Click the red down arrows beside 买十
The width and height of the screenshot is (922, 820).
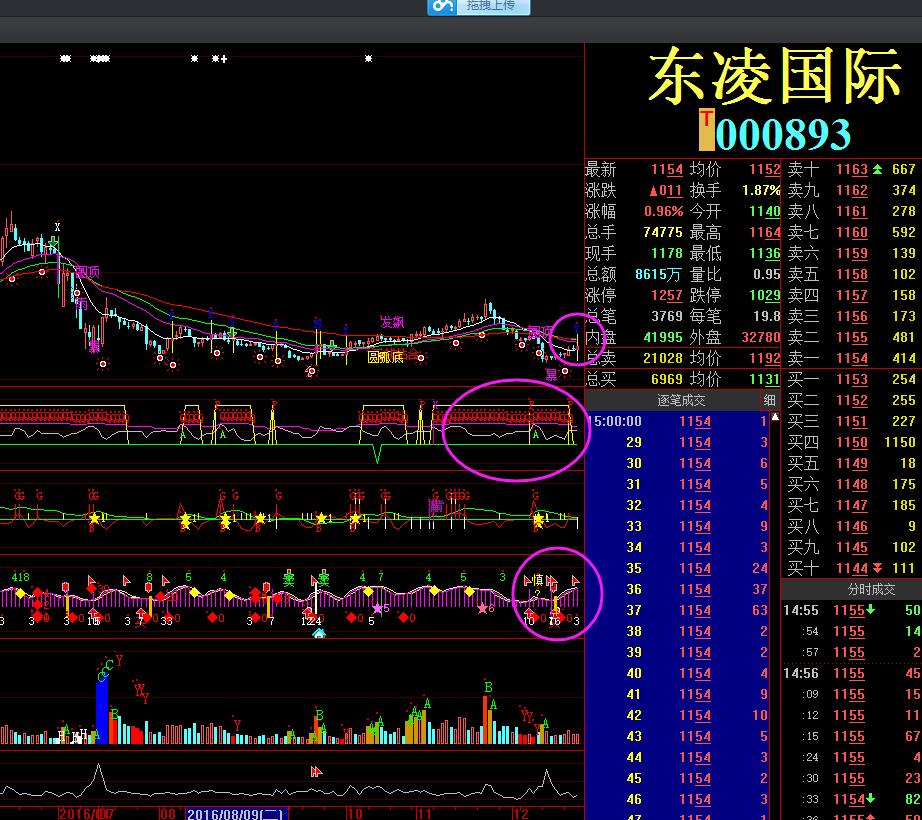[877, 568]
